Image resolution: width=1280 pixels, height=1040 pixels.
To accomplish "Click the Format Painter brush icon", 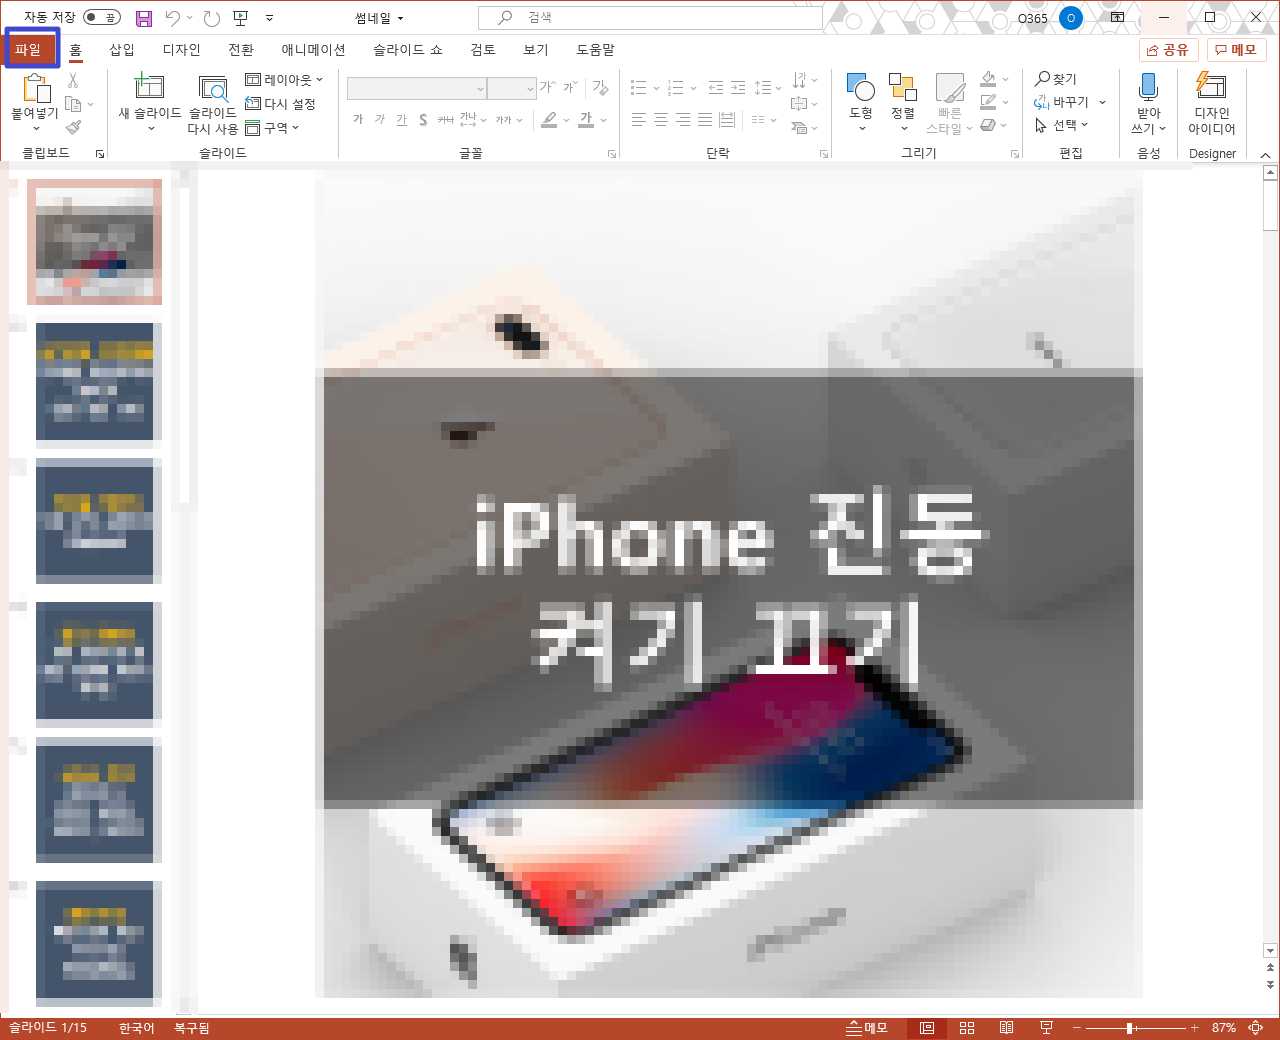I will [x=73, y=128].
